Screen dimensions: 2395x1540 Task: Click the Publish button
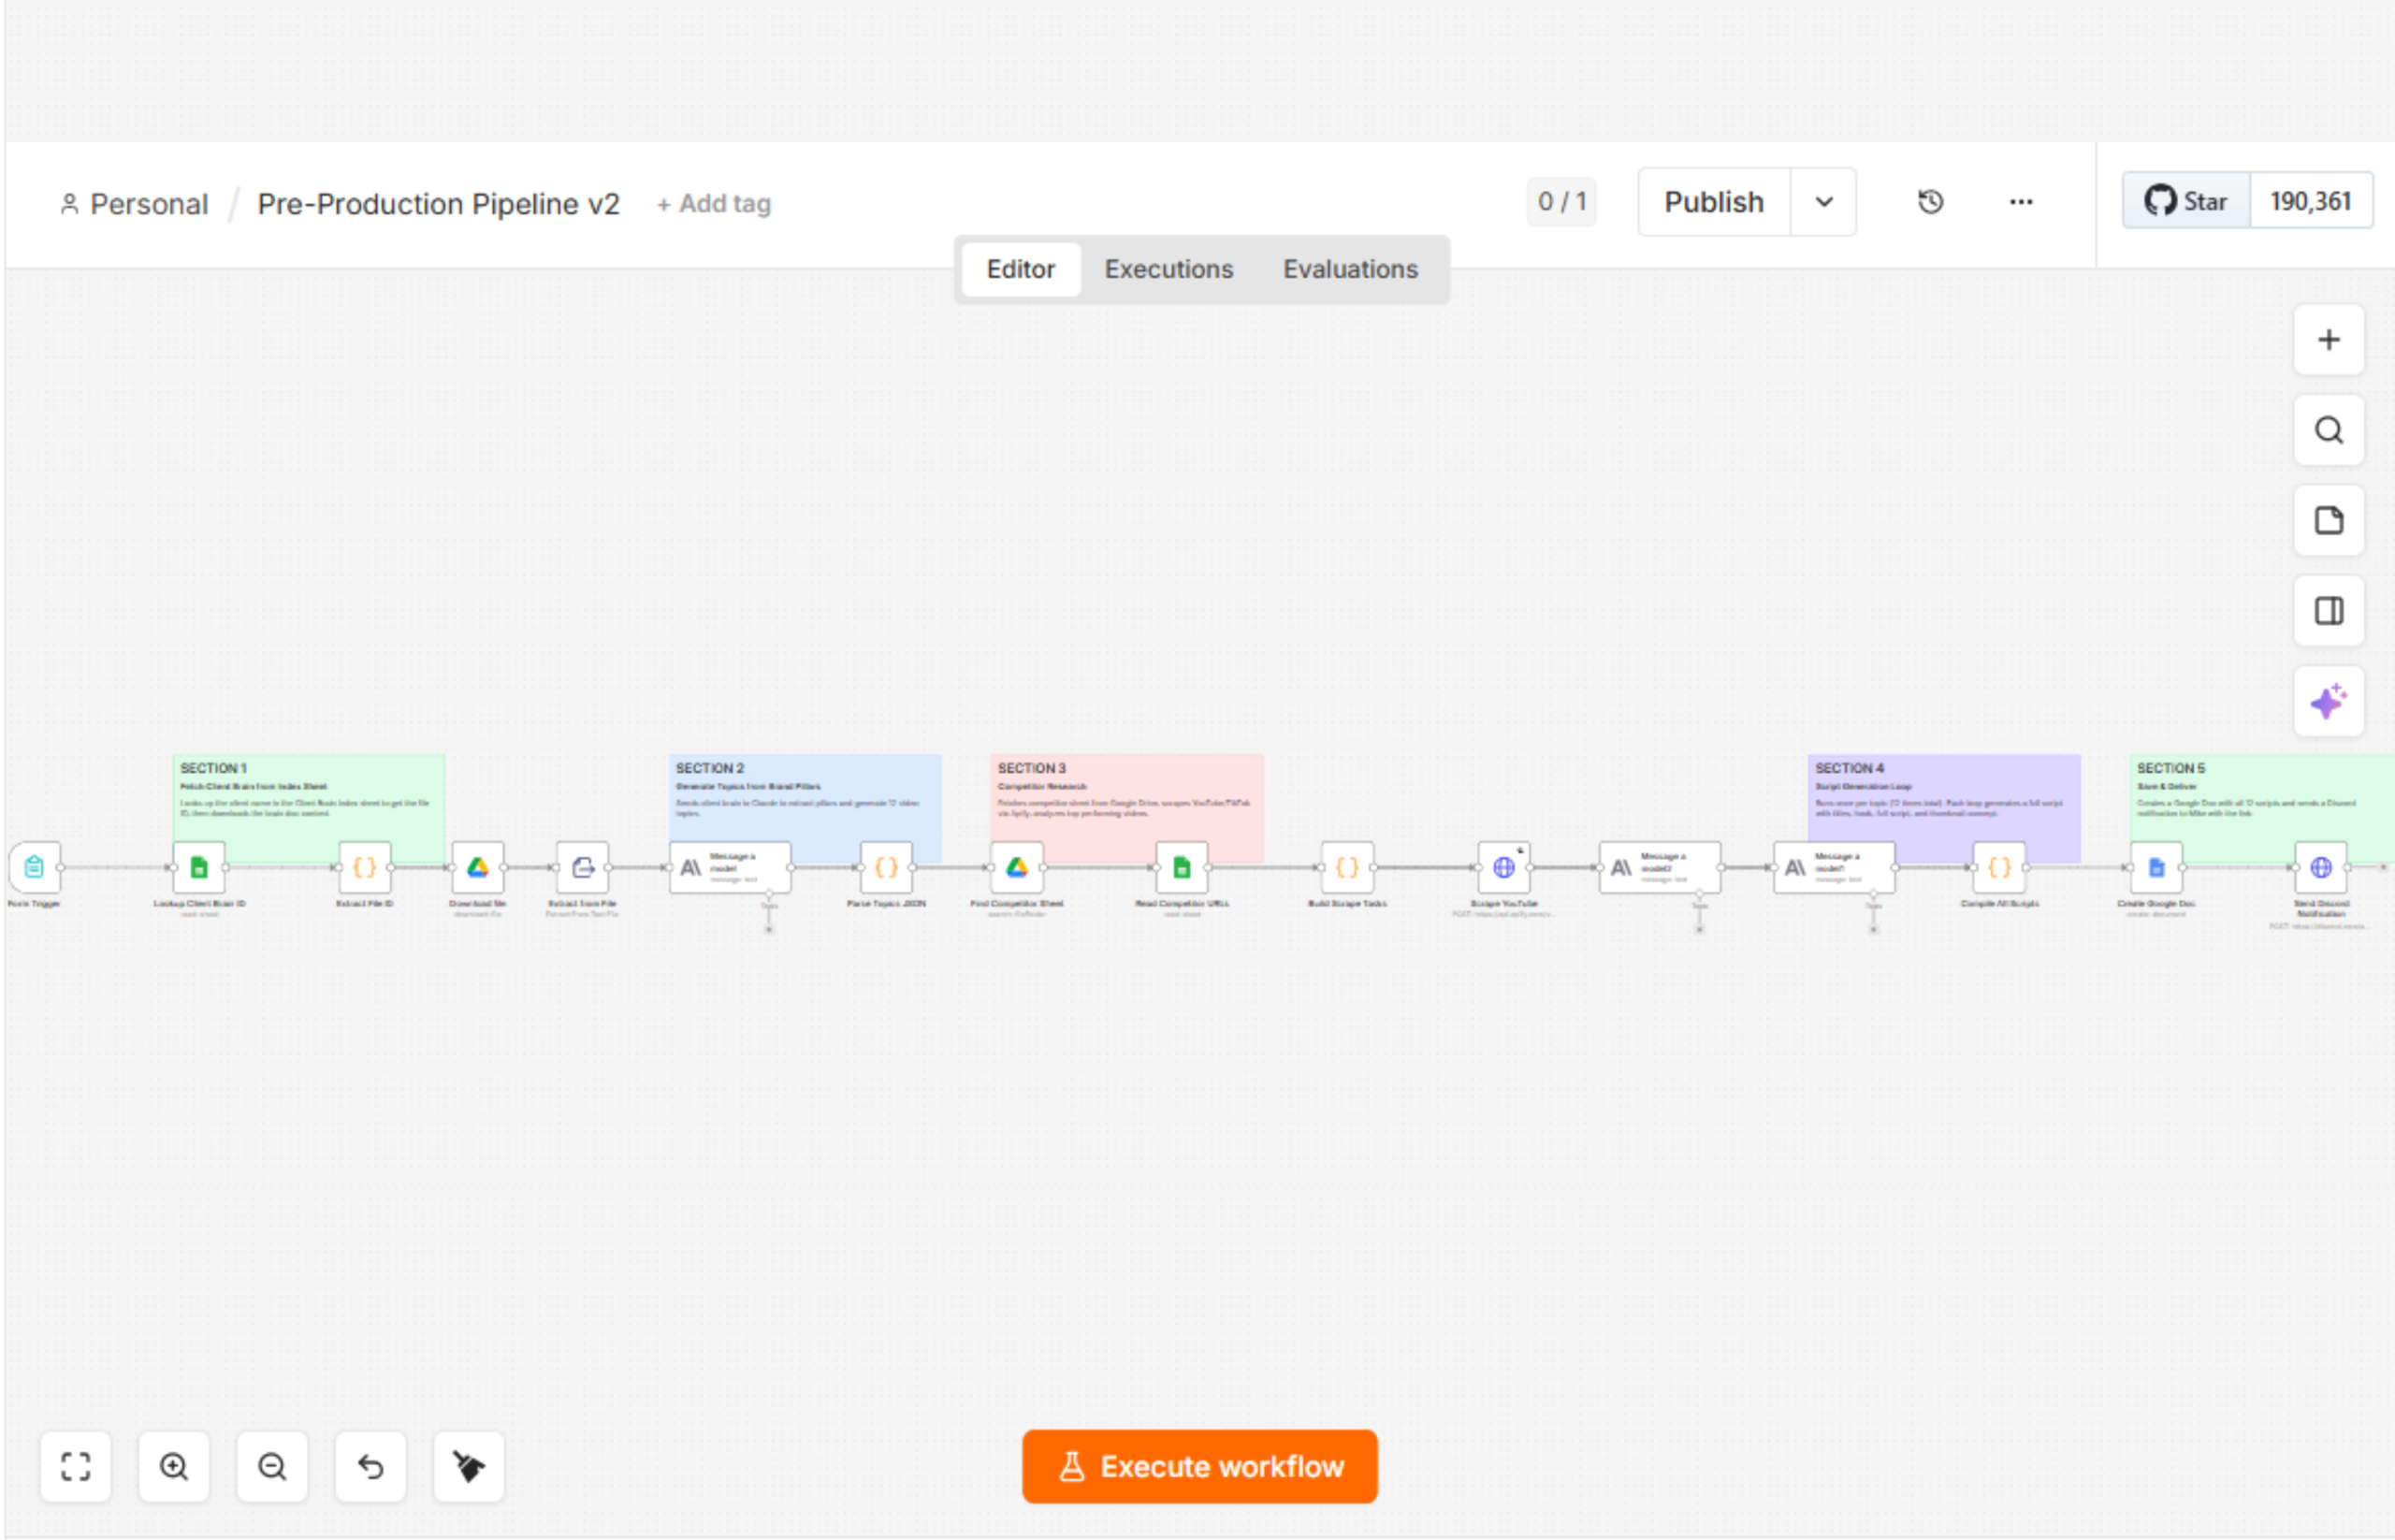1714,202
